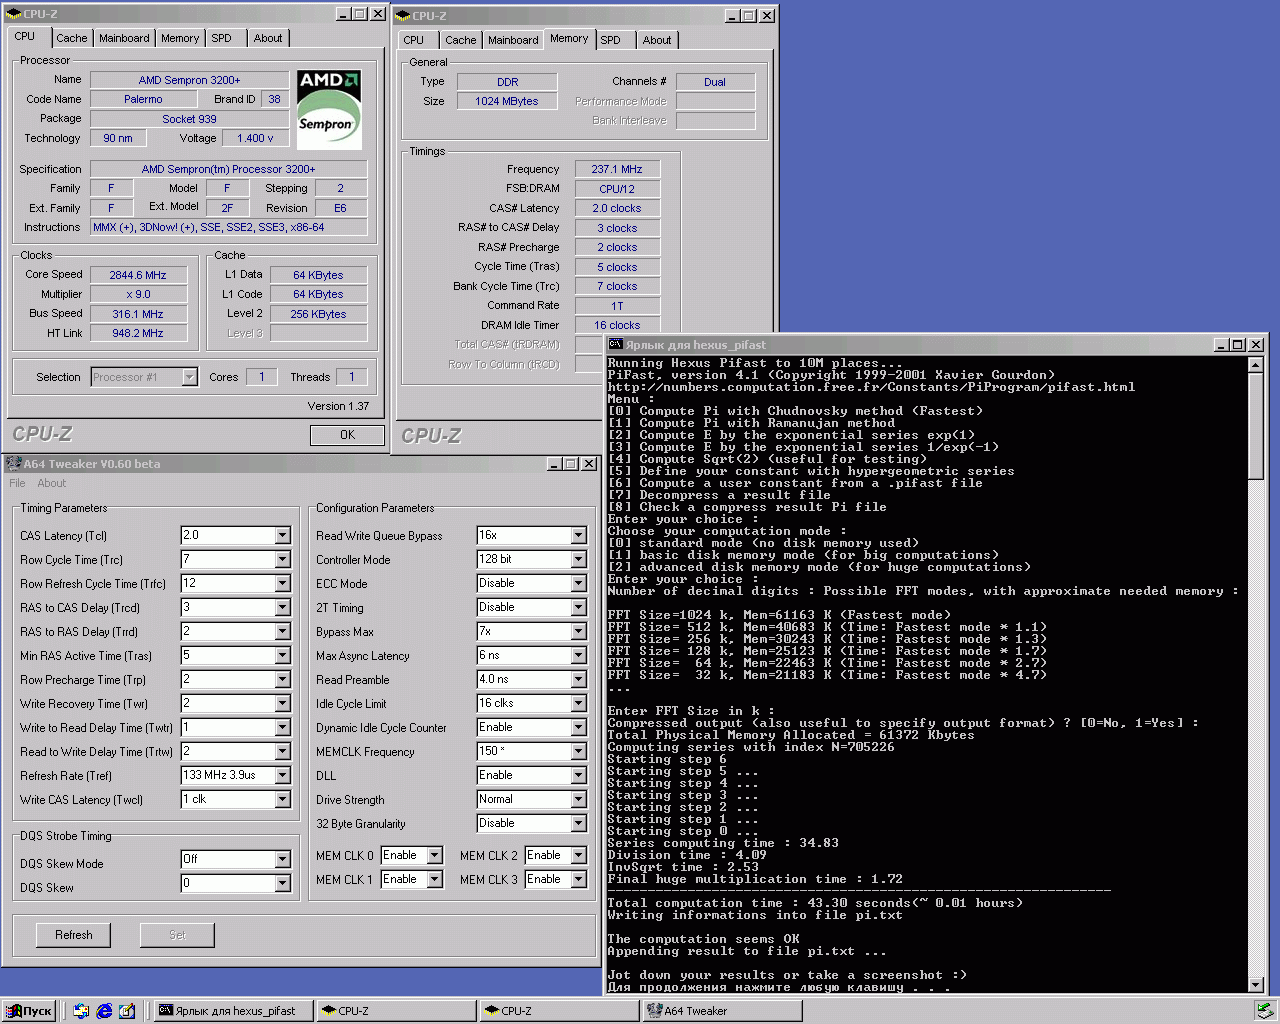Click the HT Link 948.2 MHz value
Screen dimensions: 1280x1024
139,333
